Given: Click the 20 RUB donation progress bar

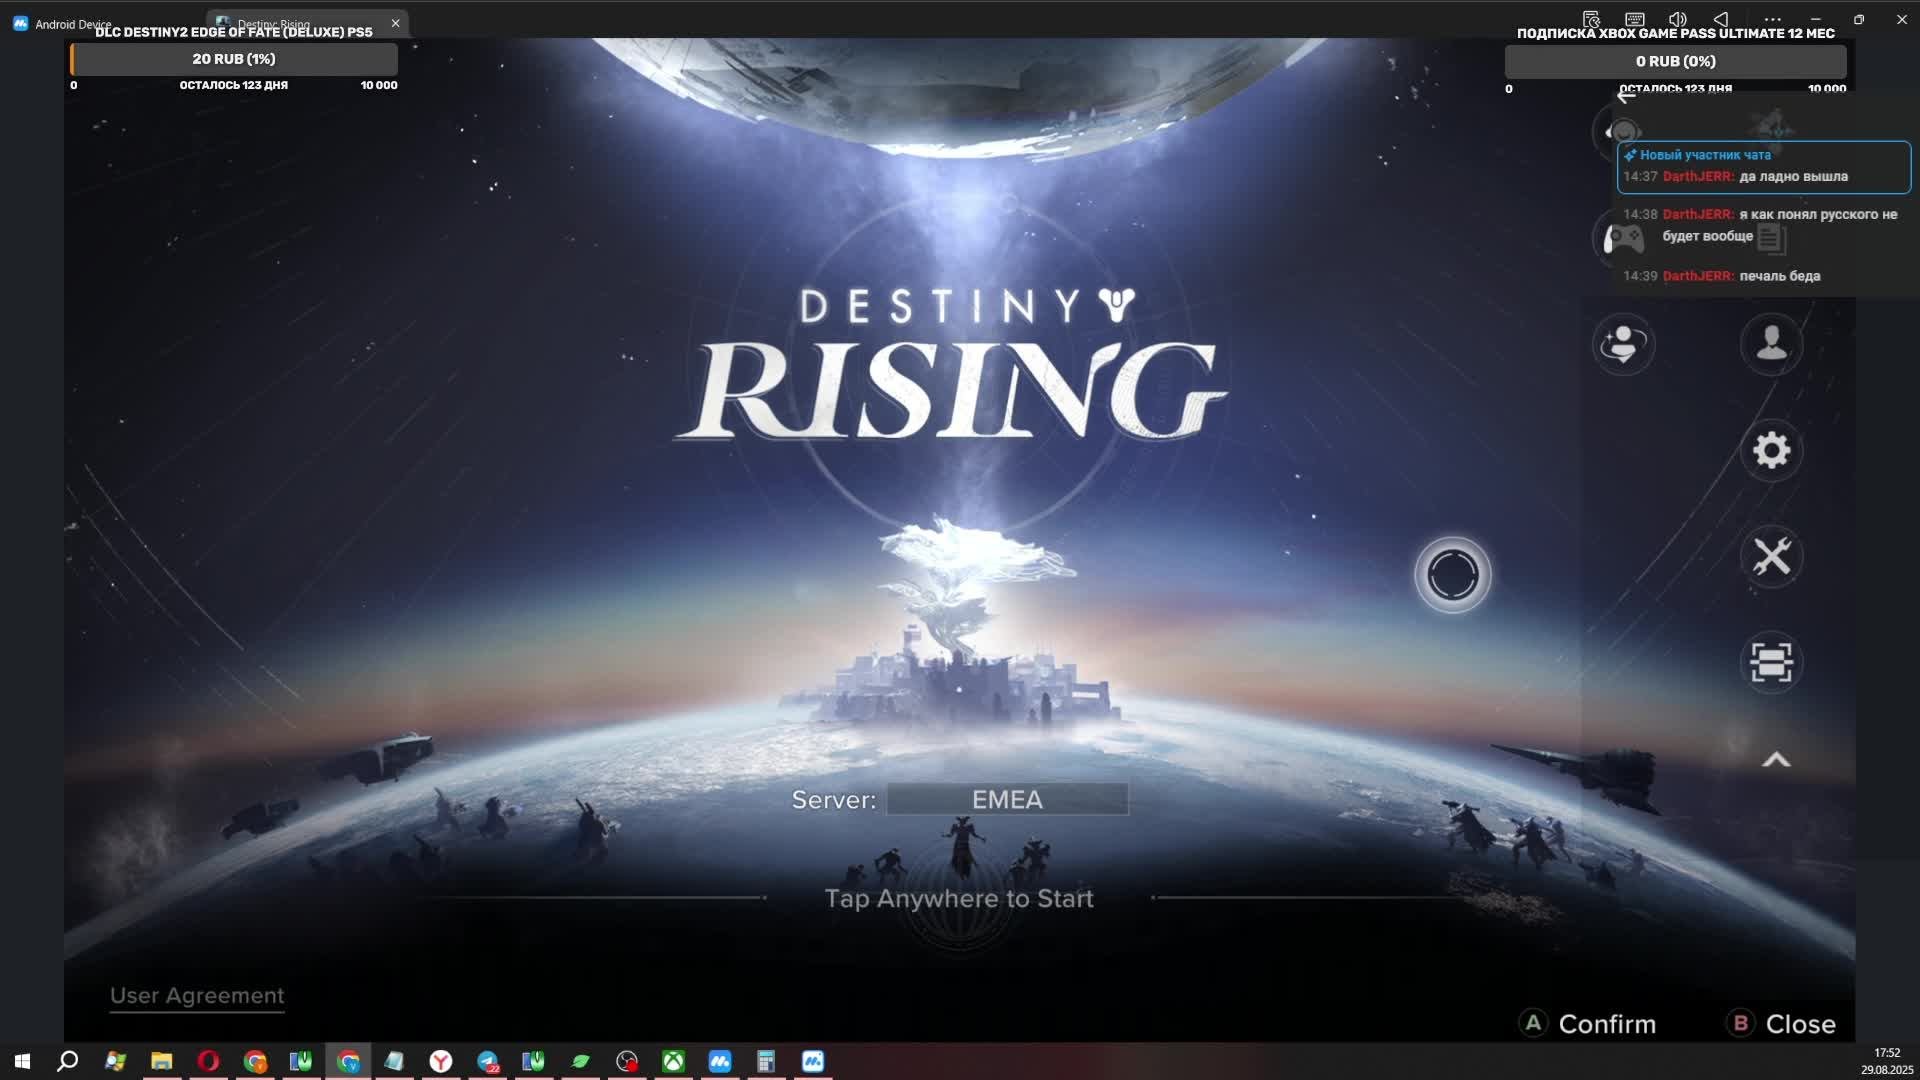Looking at the screenshot, I should tap(233, 59).
